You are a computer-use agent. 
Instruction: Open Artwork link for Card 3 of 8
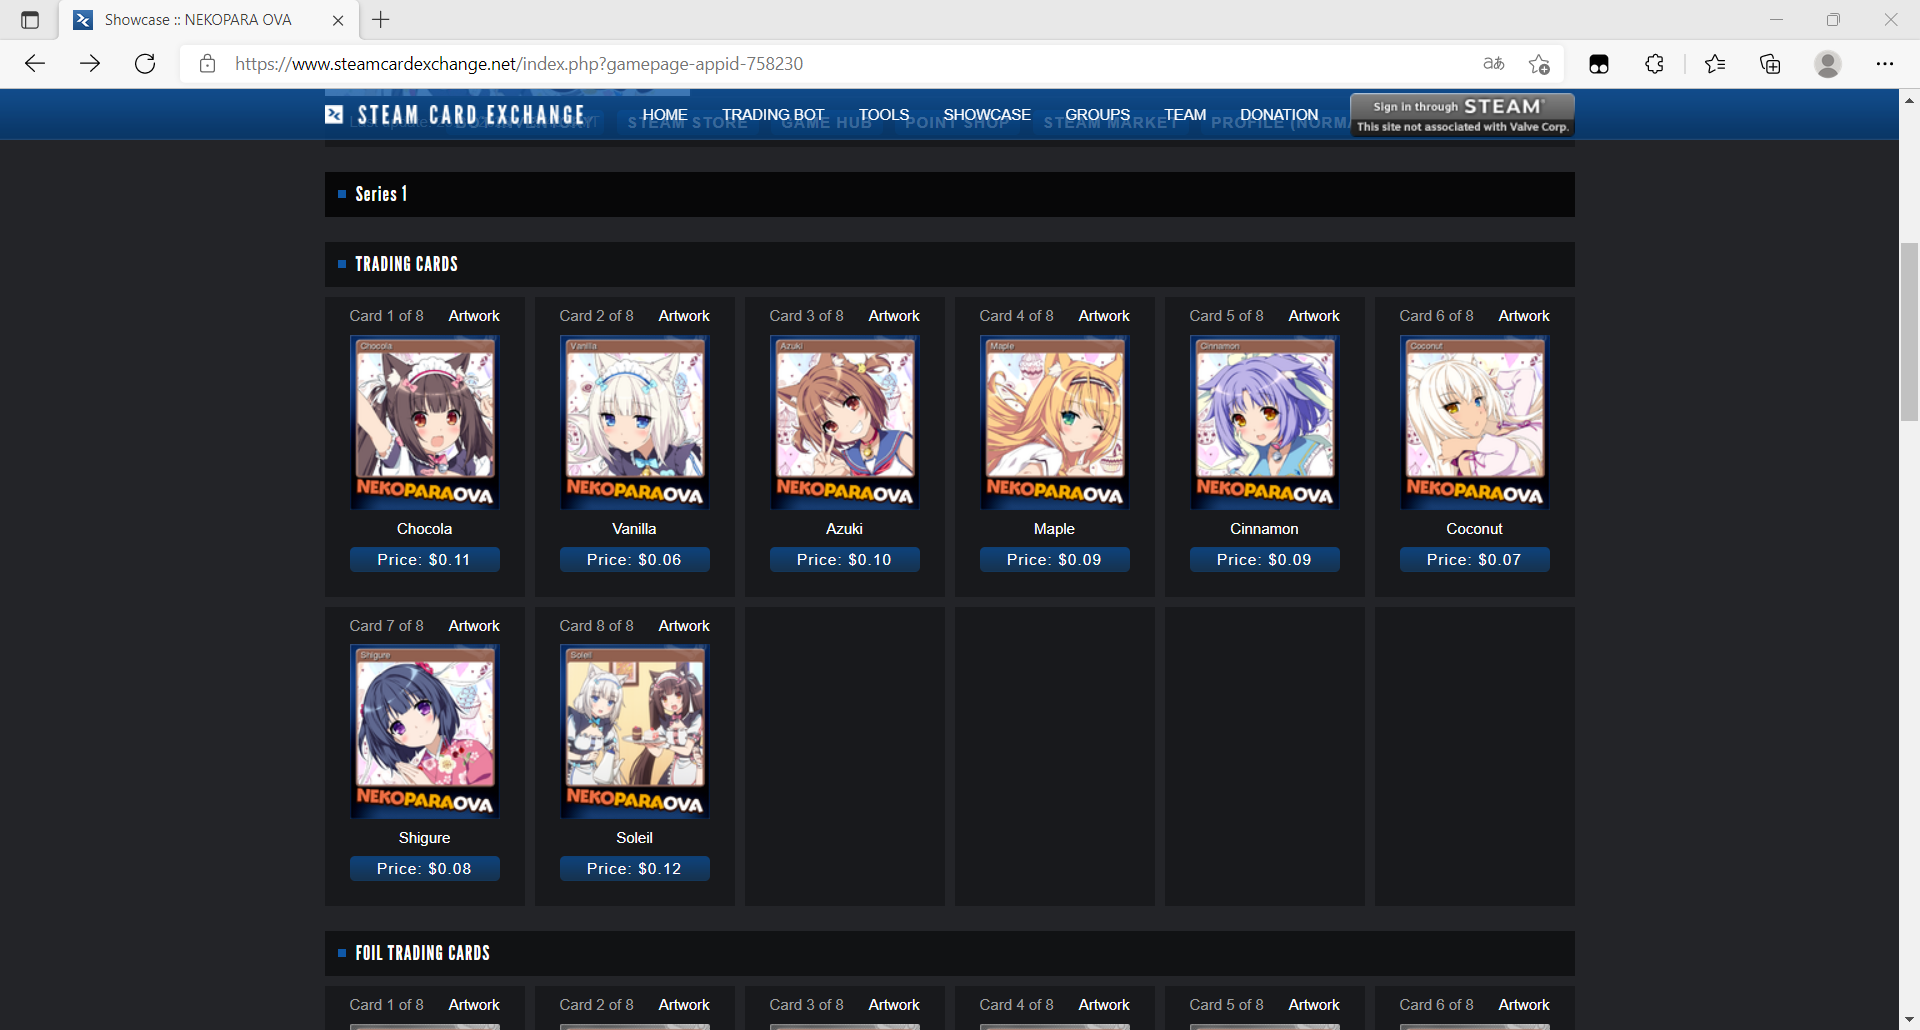click(x=894, y=316)
